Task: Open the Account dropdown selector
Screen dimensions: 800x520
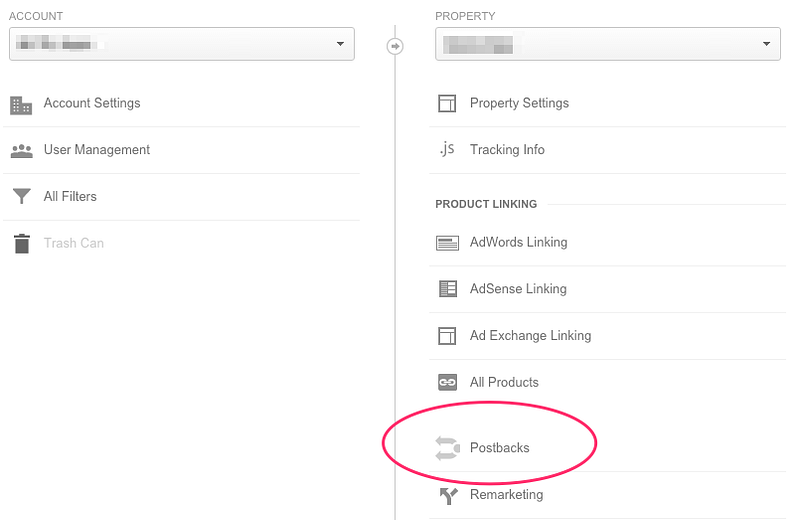Action: click(x=182, y=44)
